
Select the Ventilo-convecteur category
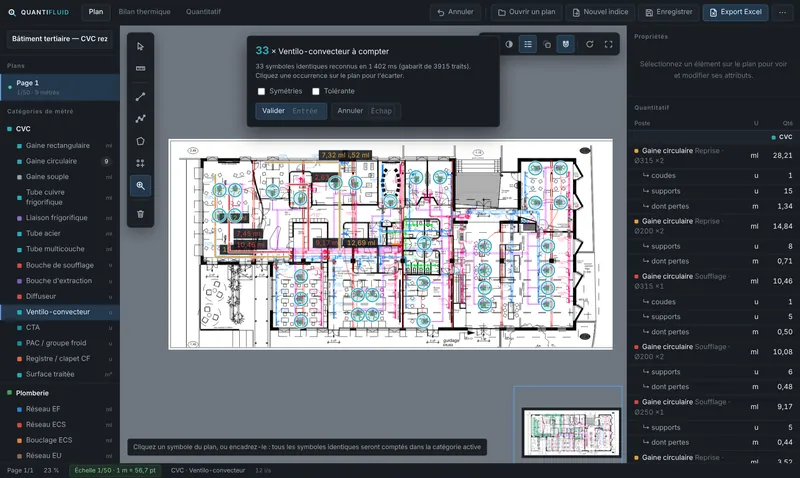pos(60,312)
